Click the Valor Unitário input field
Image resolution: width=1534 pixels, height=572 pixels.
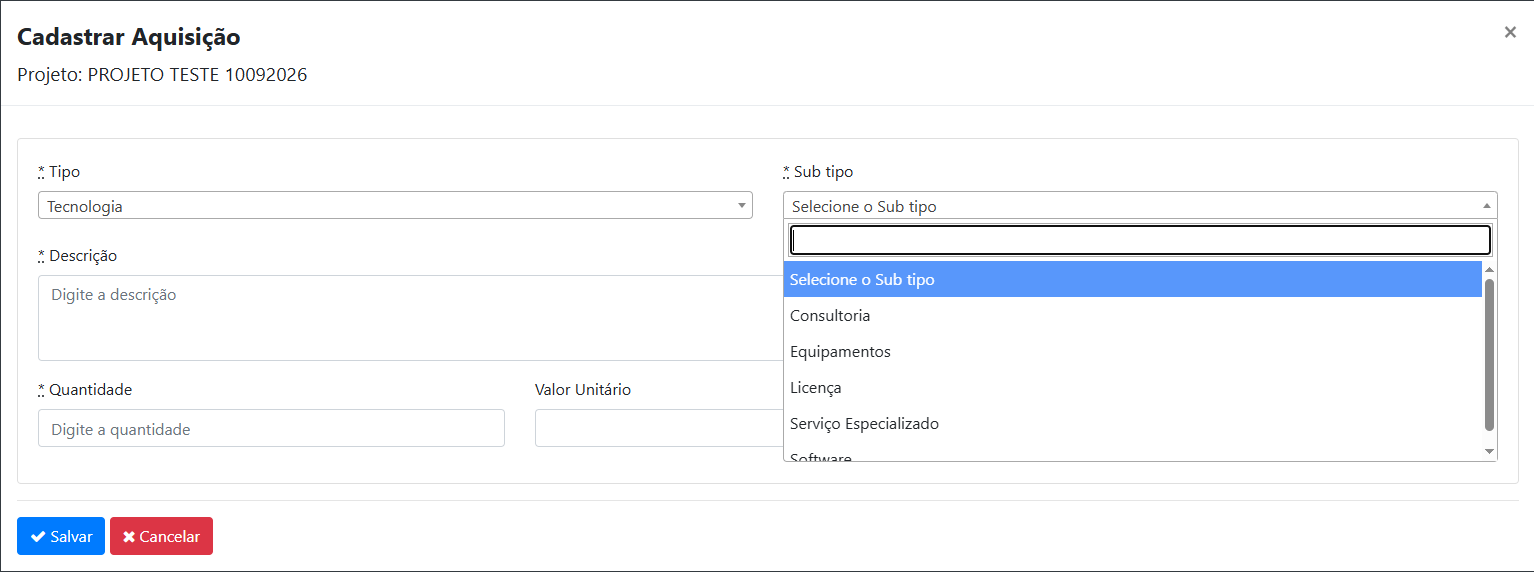659,428
